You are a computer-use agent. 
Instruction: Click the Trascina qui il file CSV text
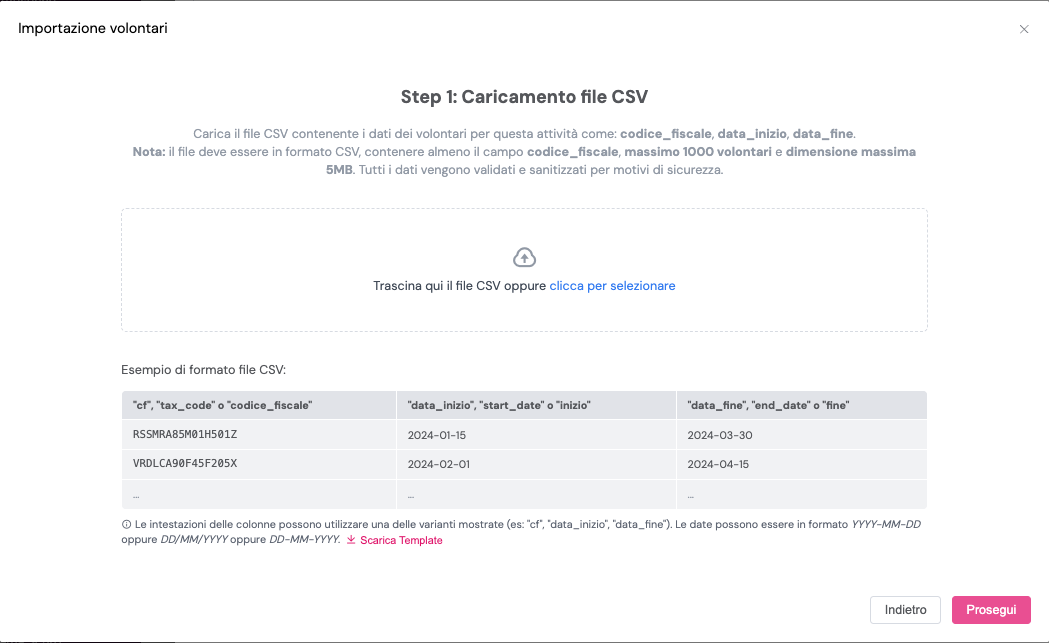436,286
